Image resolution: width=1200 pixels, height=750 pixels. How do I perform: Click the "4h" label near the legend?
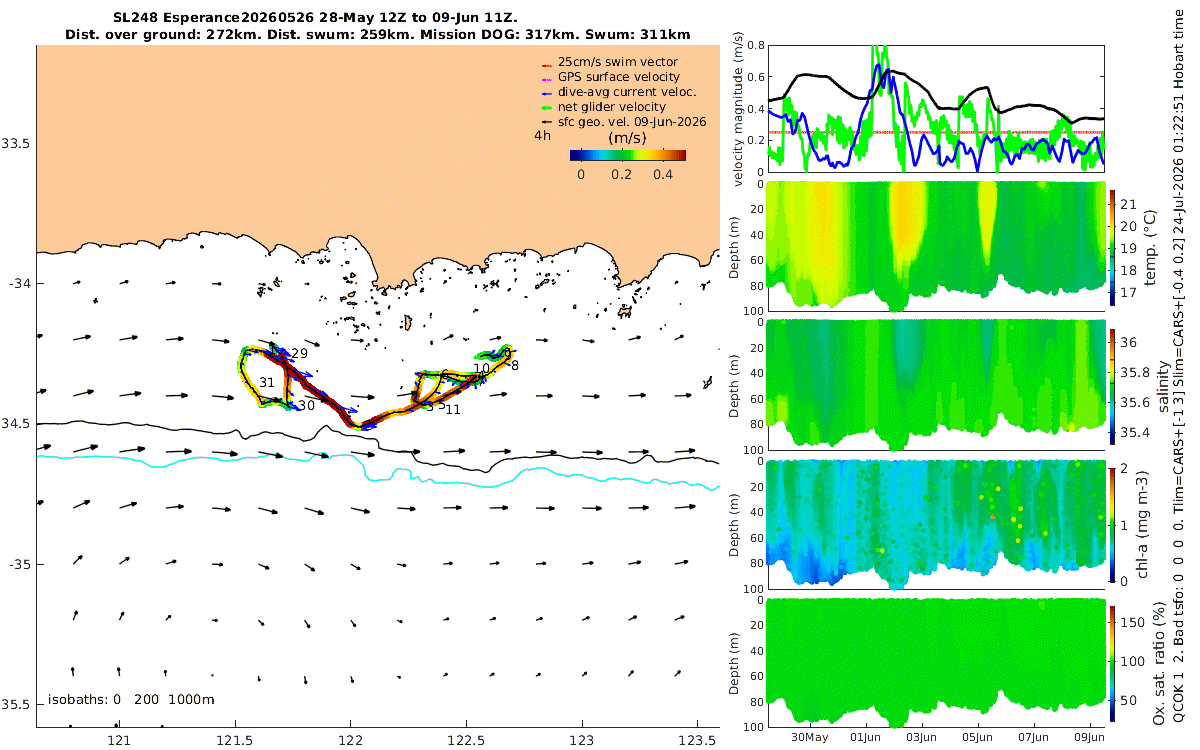tap(543, 135)
